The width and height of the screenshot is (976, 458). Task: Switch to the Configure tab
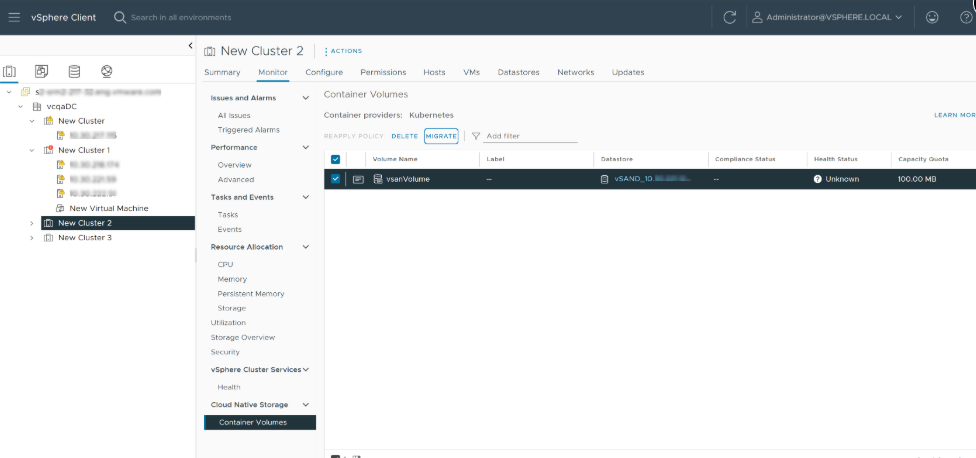[324, 72]
